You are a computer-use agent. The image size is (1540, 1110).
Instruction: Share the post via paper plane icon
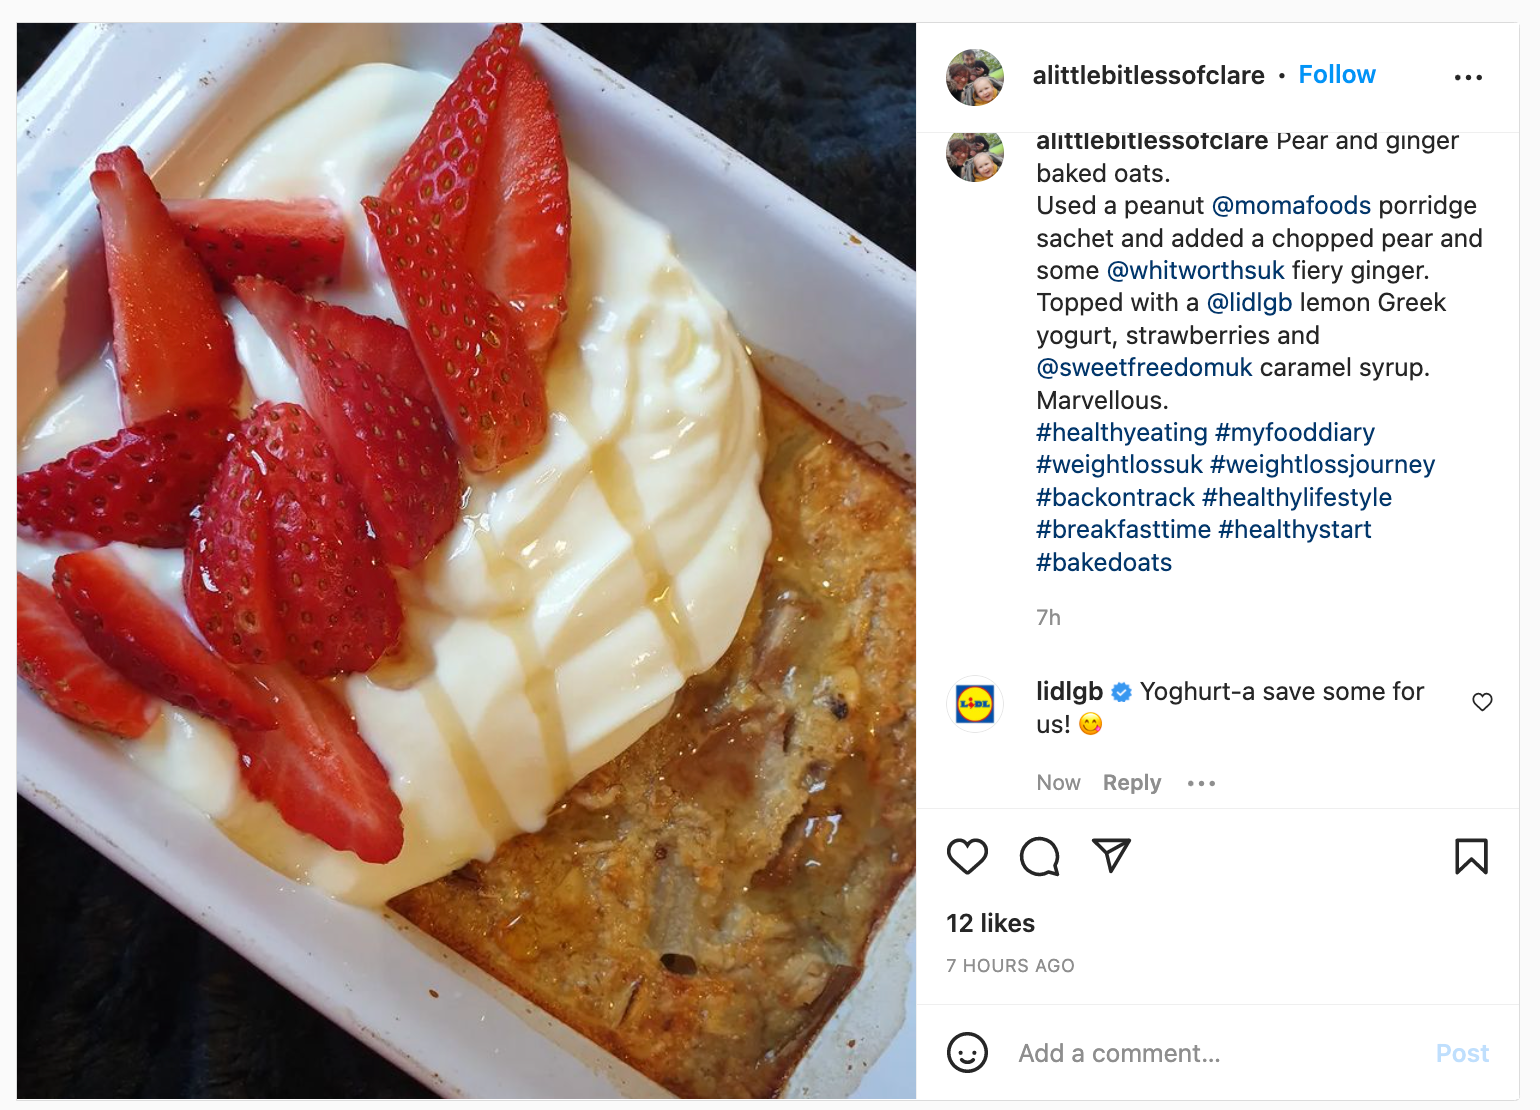(1111, 855)
